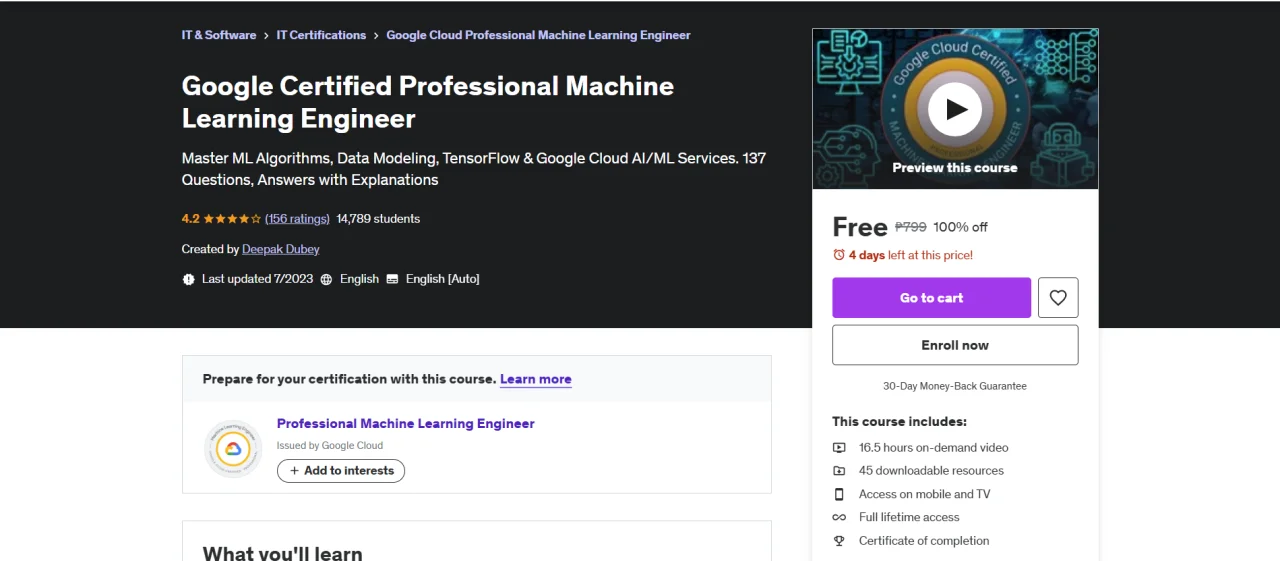Screen dimensions: 1280x561
Task: Click the Issued by Google Cloud text
Action: pos(330,446)
